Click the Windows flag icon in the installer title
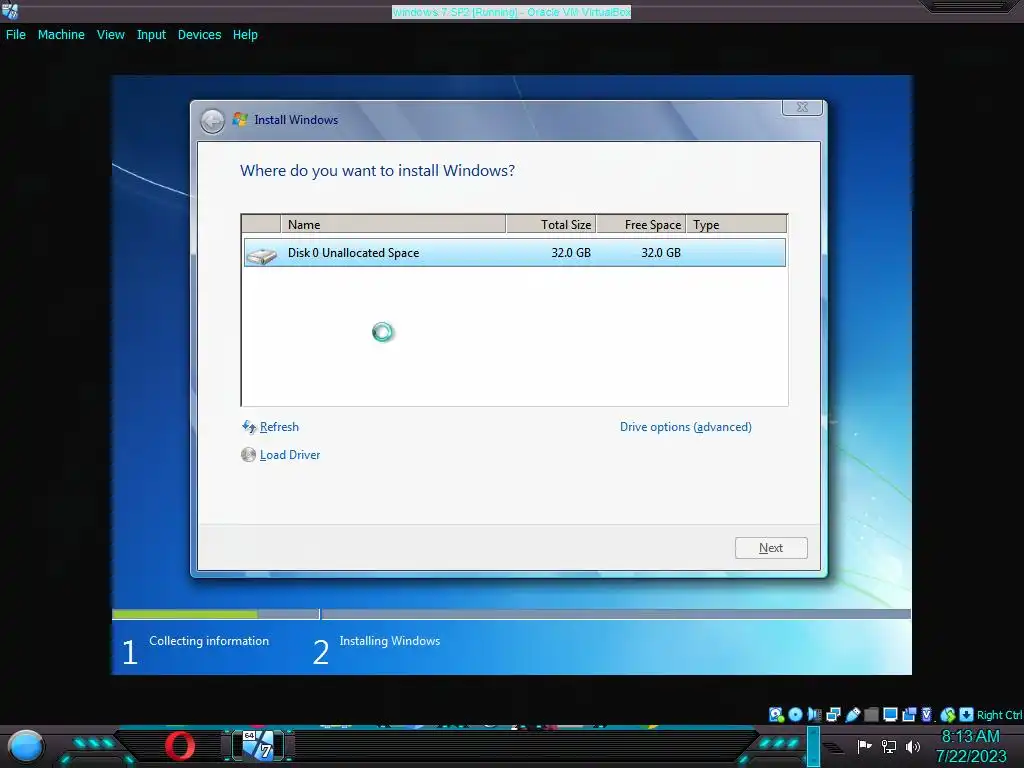 click(240, 120)
